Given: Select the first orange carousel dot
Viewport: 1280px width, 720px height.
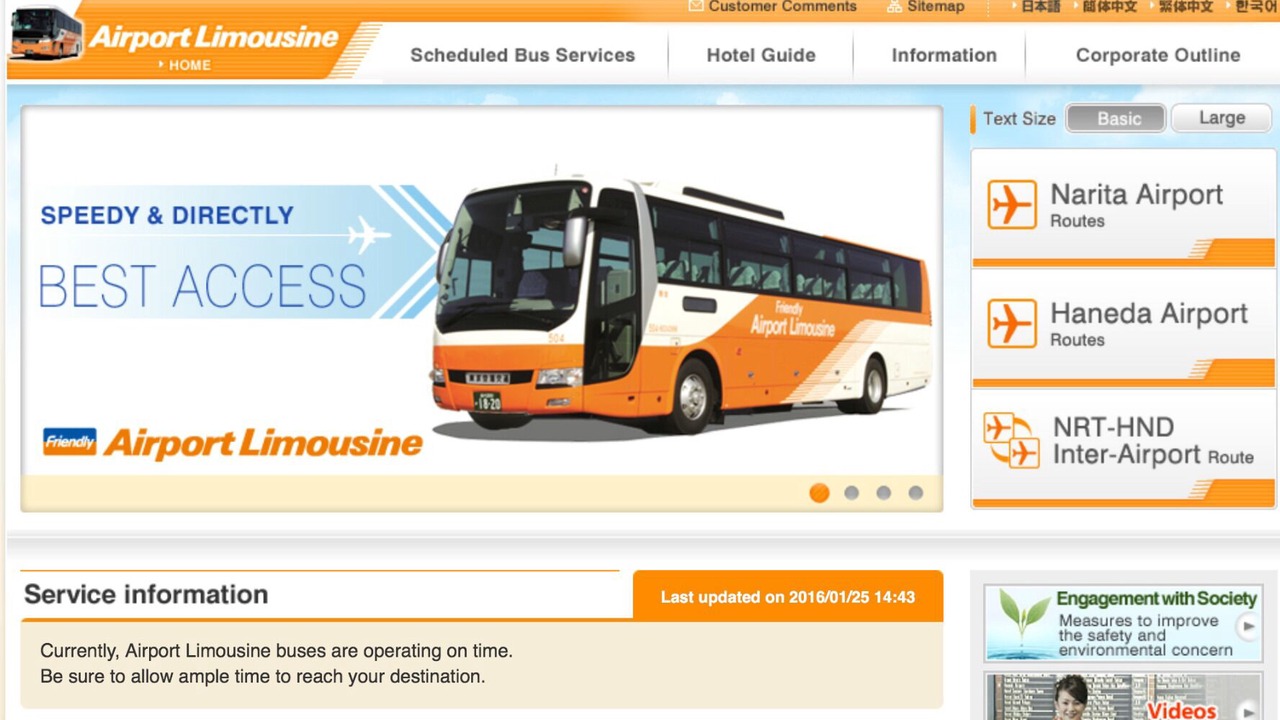Looking at the screenshot, I should 819,492.
